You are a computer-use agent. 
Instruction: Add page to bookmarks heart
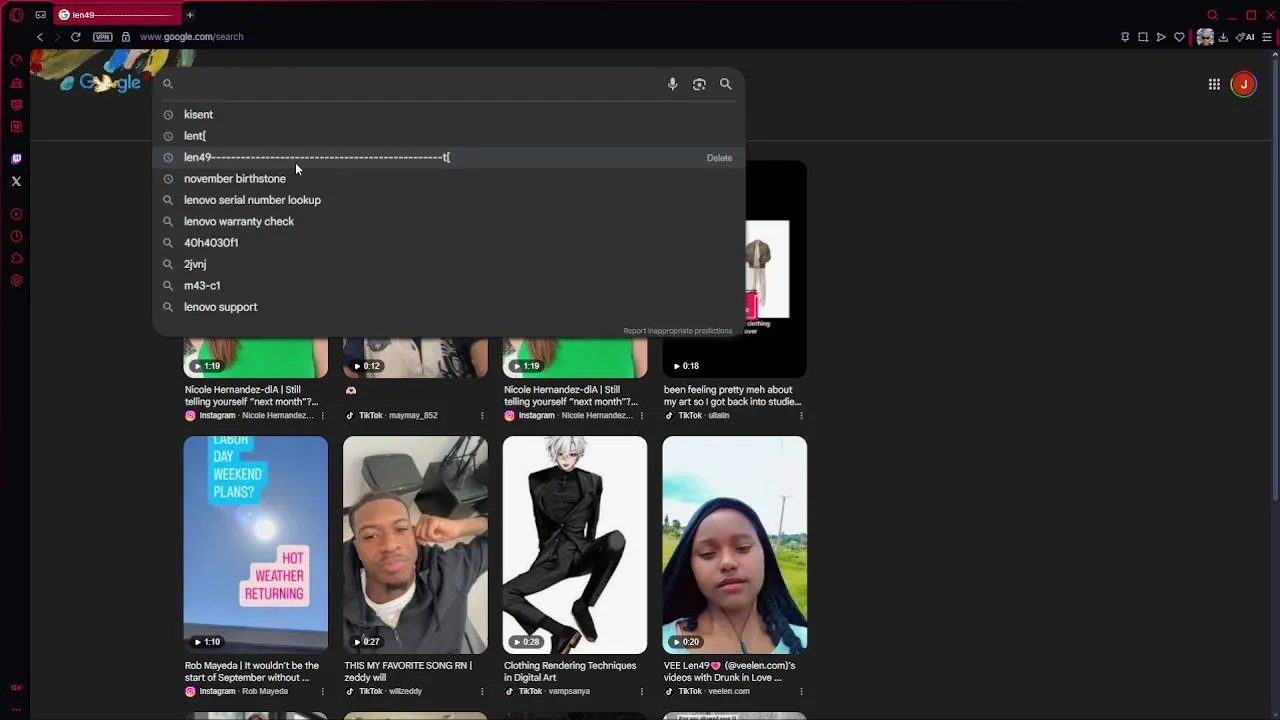pyautogui.click(x=1179, y=37)
